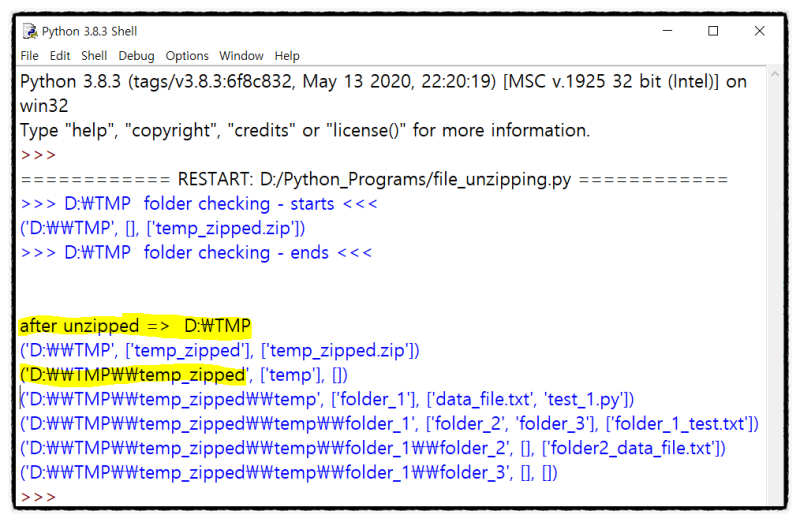Click the 'Python 3.8.3 Shell' window title
The image size is (800, 522).
coord(89,31)
